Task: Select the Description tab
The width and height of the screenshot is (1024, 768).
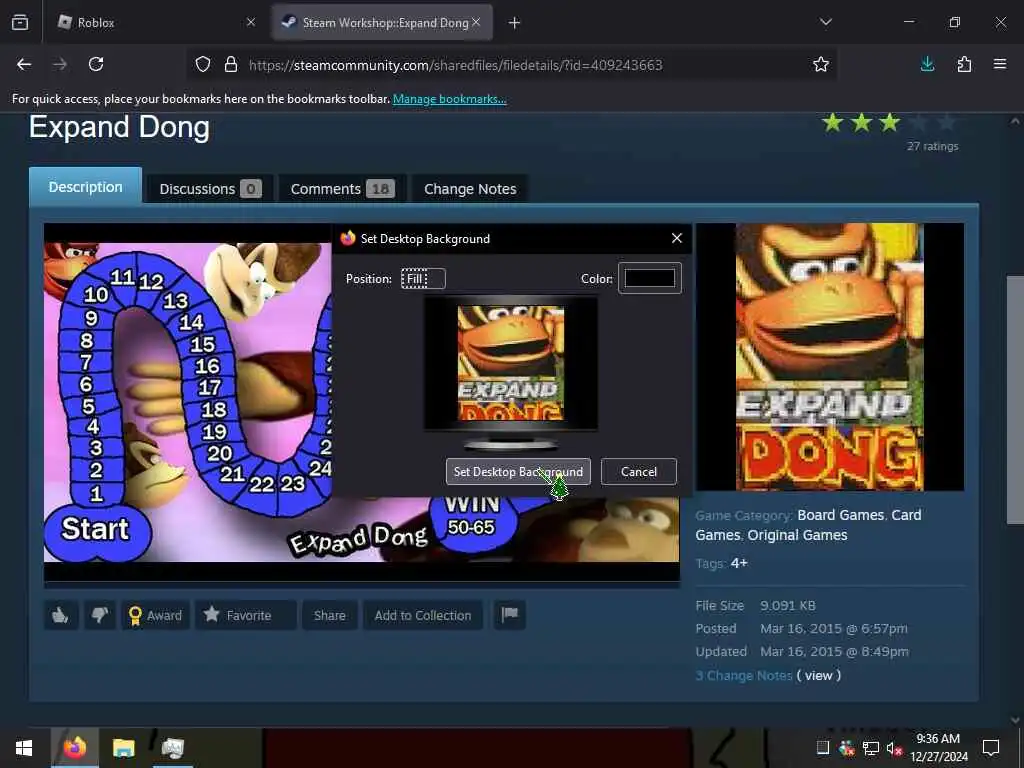Action: pos(86,187)
